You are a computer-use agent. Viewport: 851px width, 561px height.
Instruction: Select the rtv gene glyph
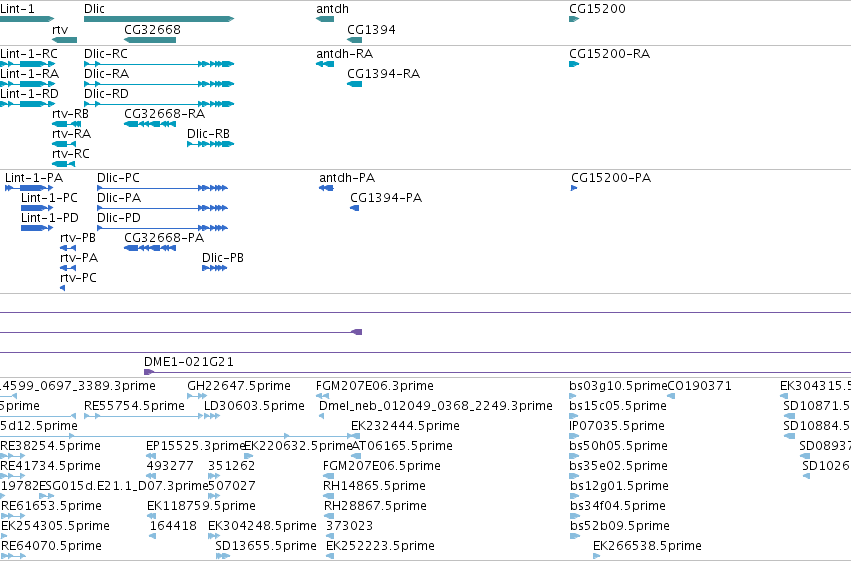[x=65, y=40]
